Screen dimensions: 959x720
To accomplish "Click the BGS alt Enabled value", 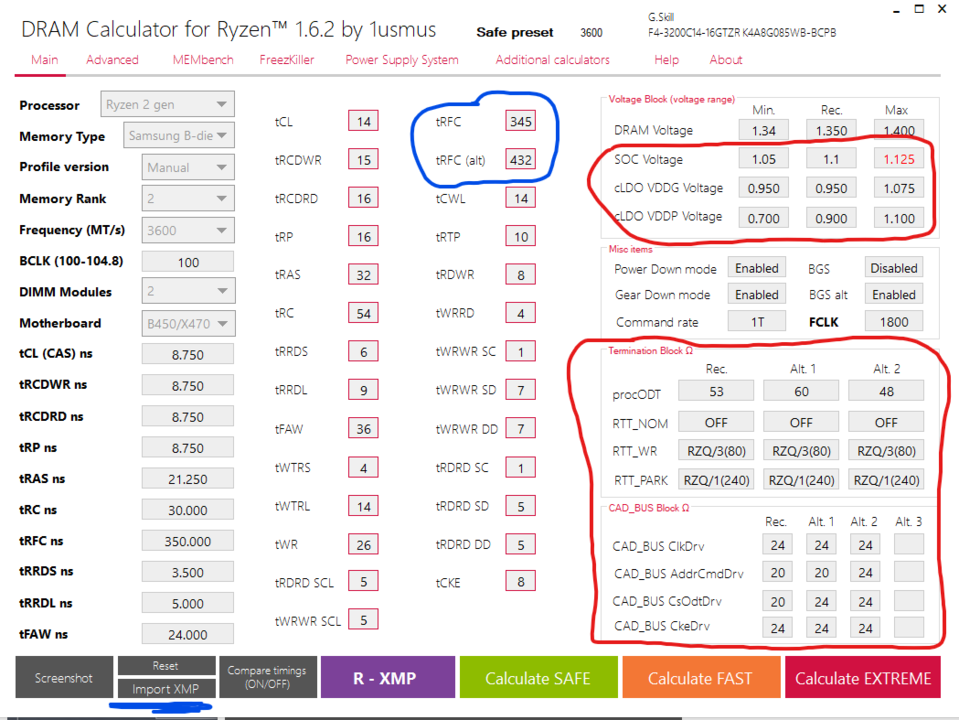I will pos(894,294).
